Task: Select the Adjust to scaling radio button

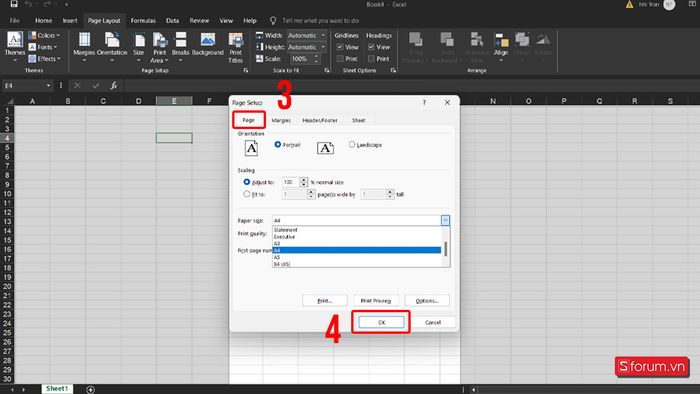Action: [x=246, y=182]
